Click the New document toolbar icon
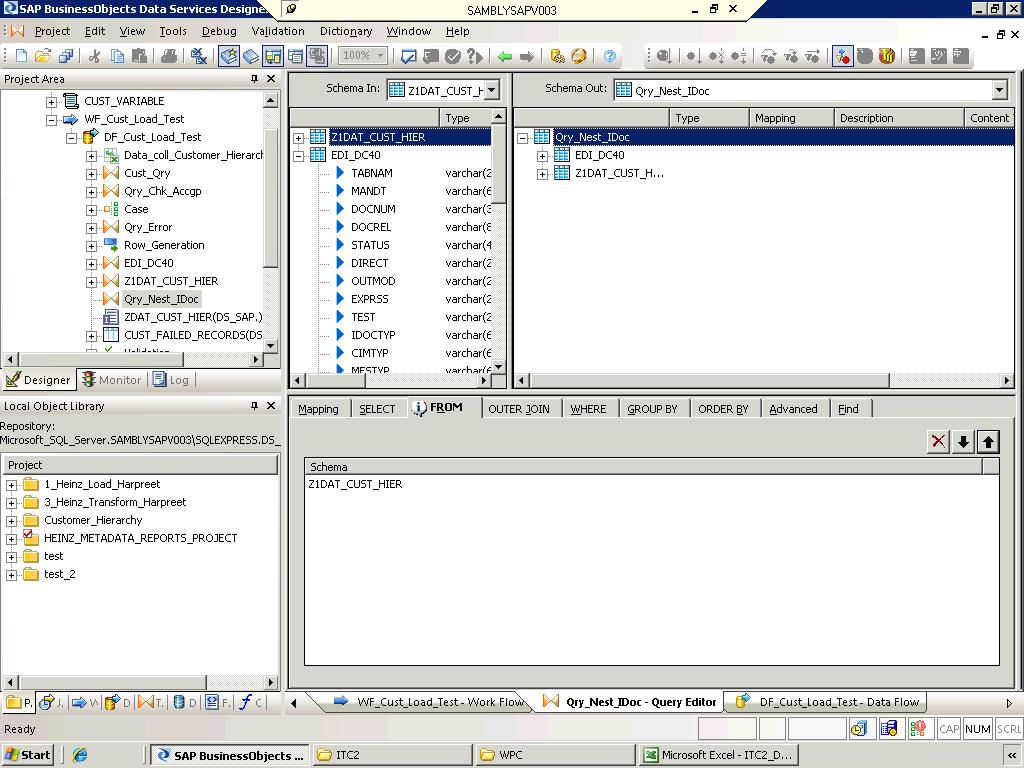This screenshot has height=768, width=1024. [21, 56]
